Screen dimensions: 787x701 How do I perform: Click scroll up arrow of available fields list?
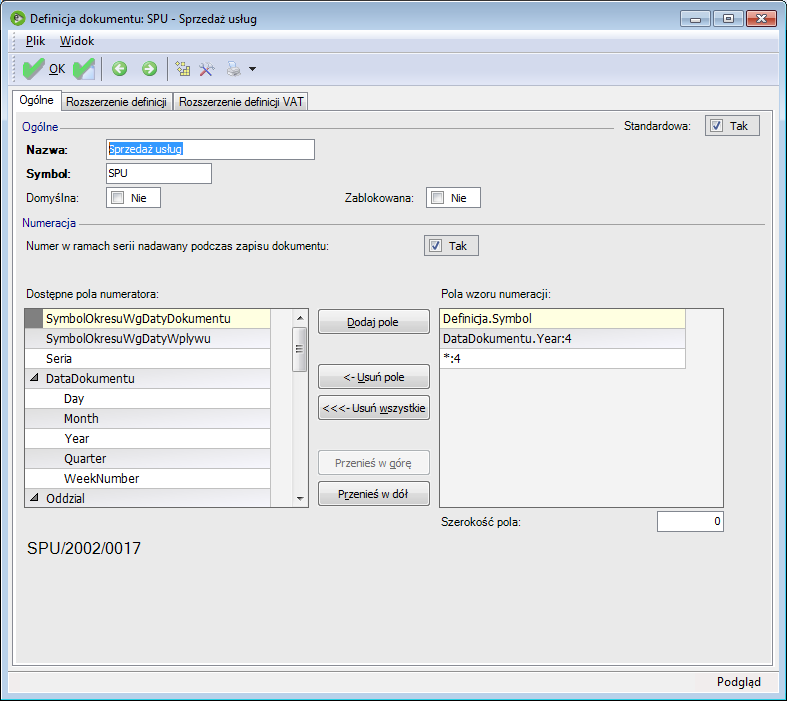pyautogui.click(x=300, y=318)
